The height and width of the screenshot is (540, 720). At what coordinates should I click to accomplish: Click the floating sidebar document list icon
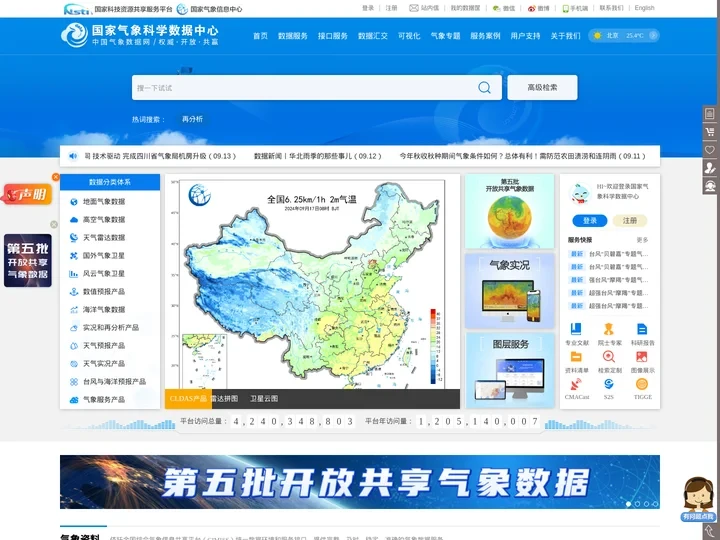pyautogui.click(x=710, y=113)
